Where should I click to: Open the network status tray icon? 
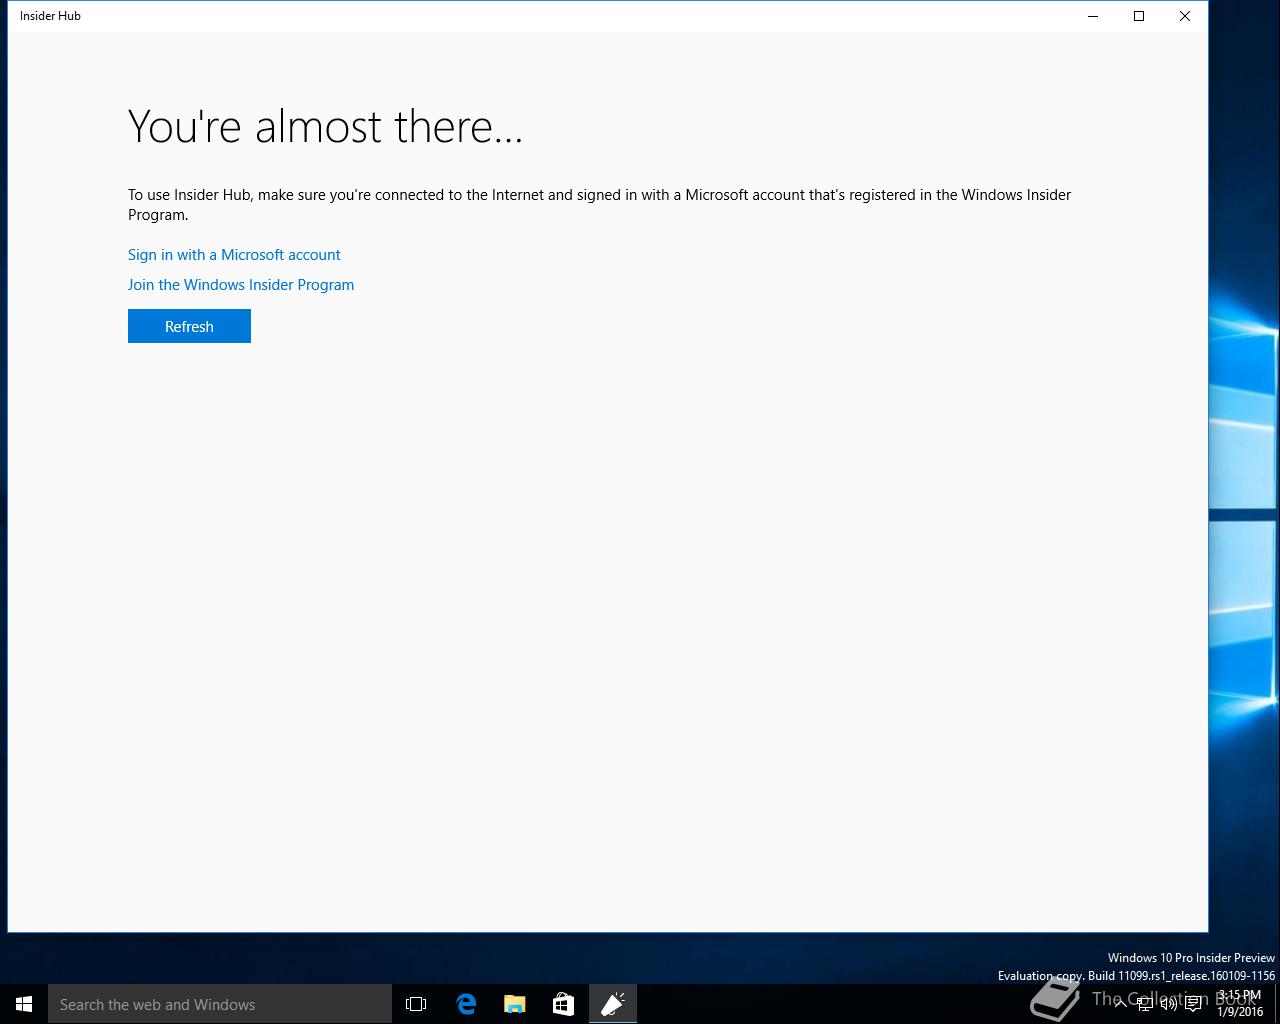[1145, 1004]
